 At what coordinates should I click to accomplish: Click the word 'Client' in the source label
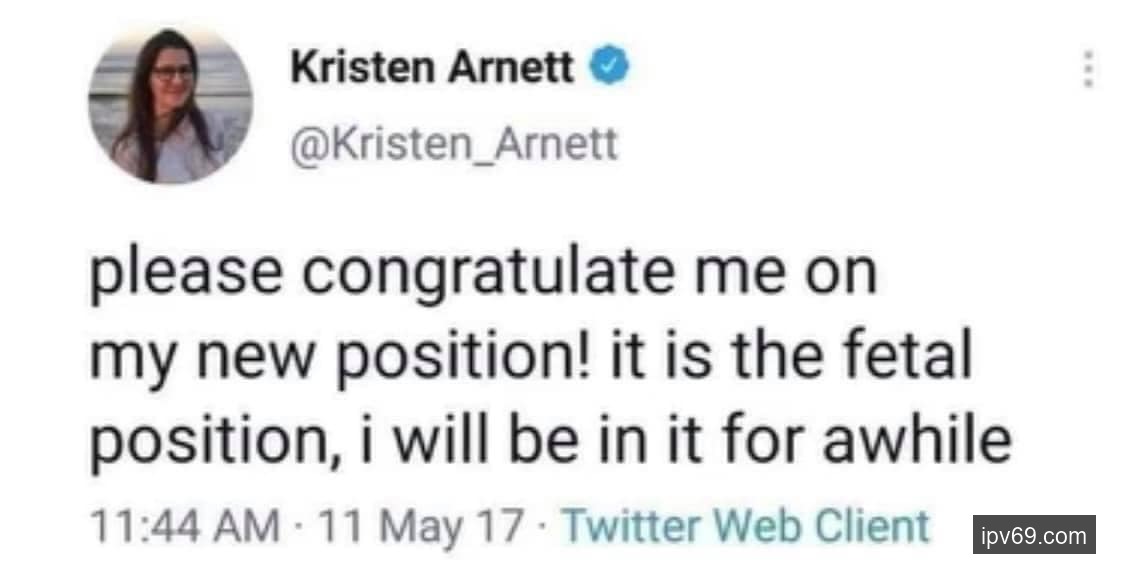(x=870, y=525)
